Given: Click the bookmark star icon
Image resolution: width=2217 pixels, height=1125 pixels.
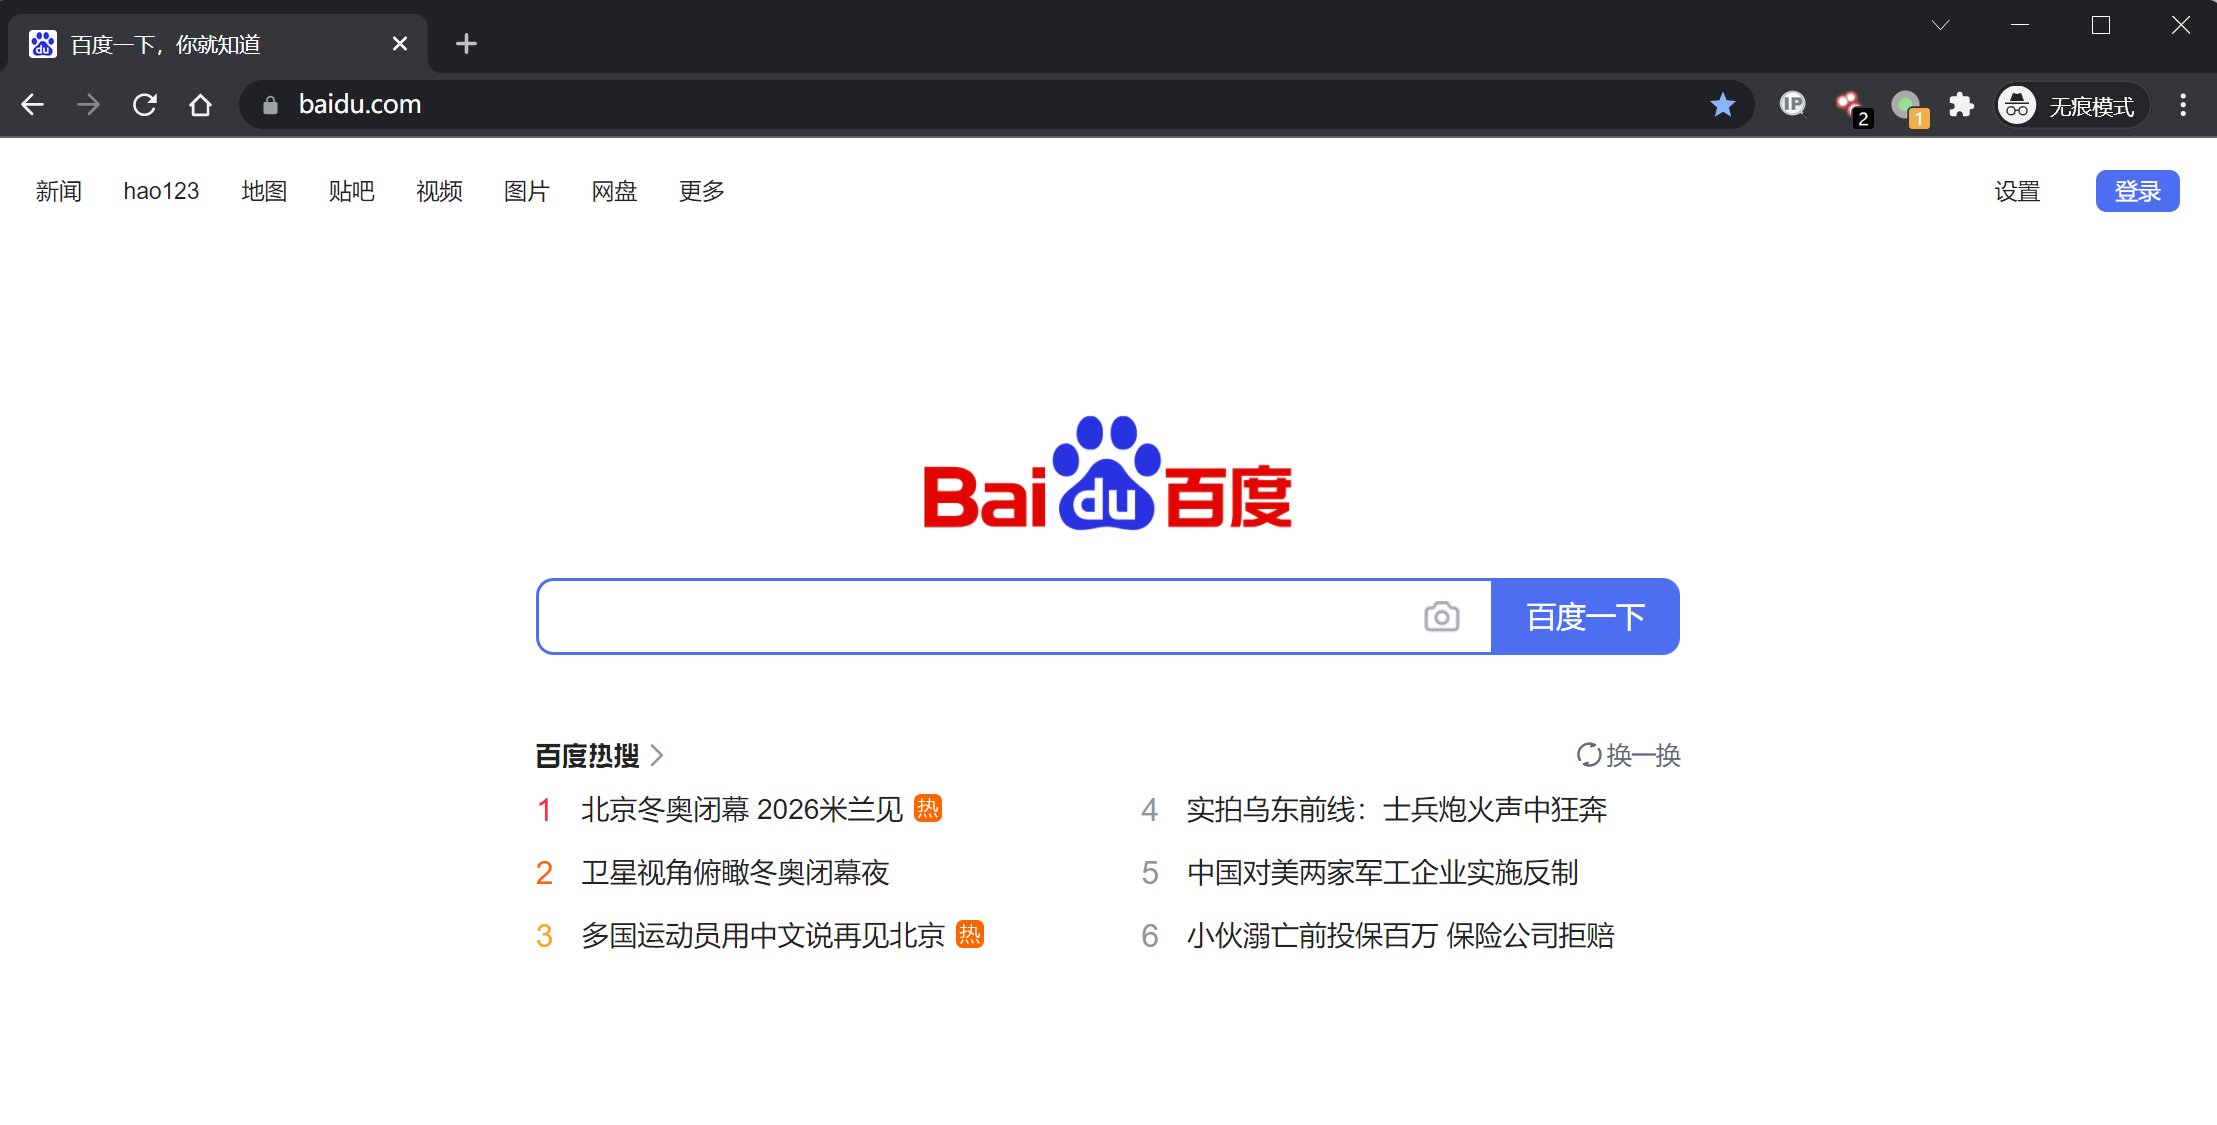Looking at the screenshot, I should click(1722, 105).
